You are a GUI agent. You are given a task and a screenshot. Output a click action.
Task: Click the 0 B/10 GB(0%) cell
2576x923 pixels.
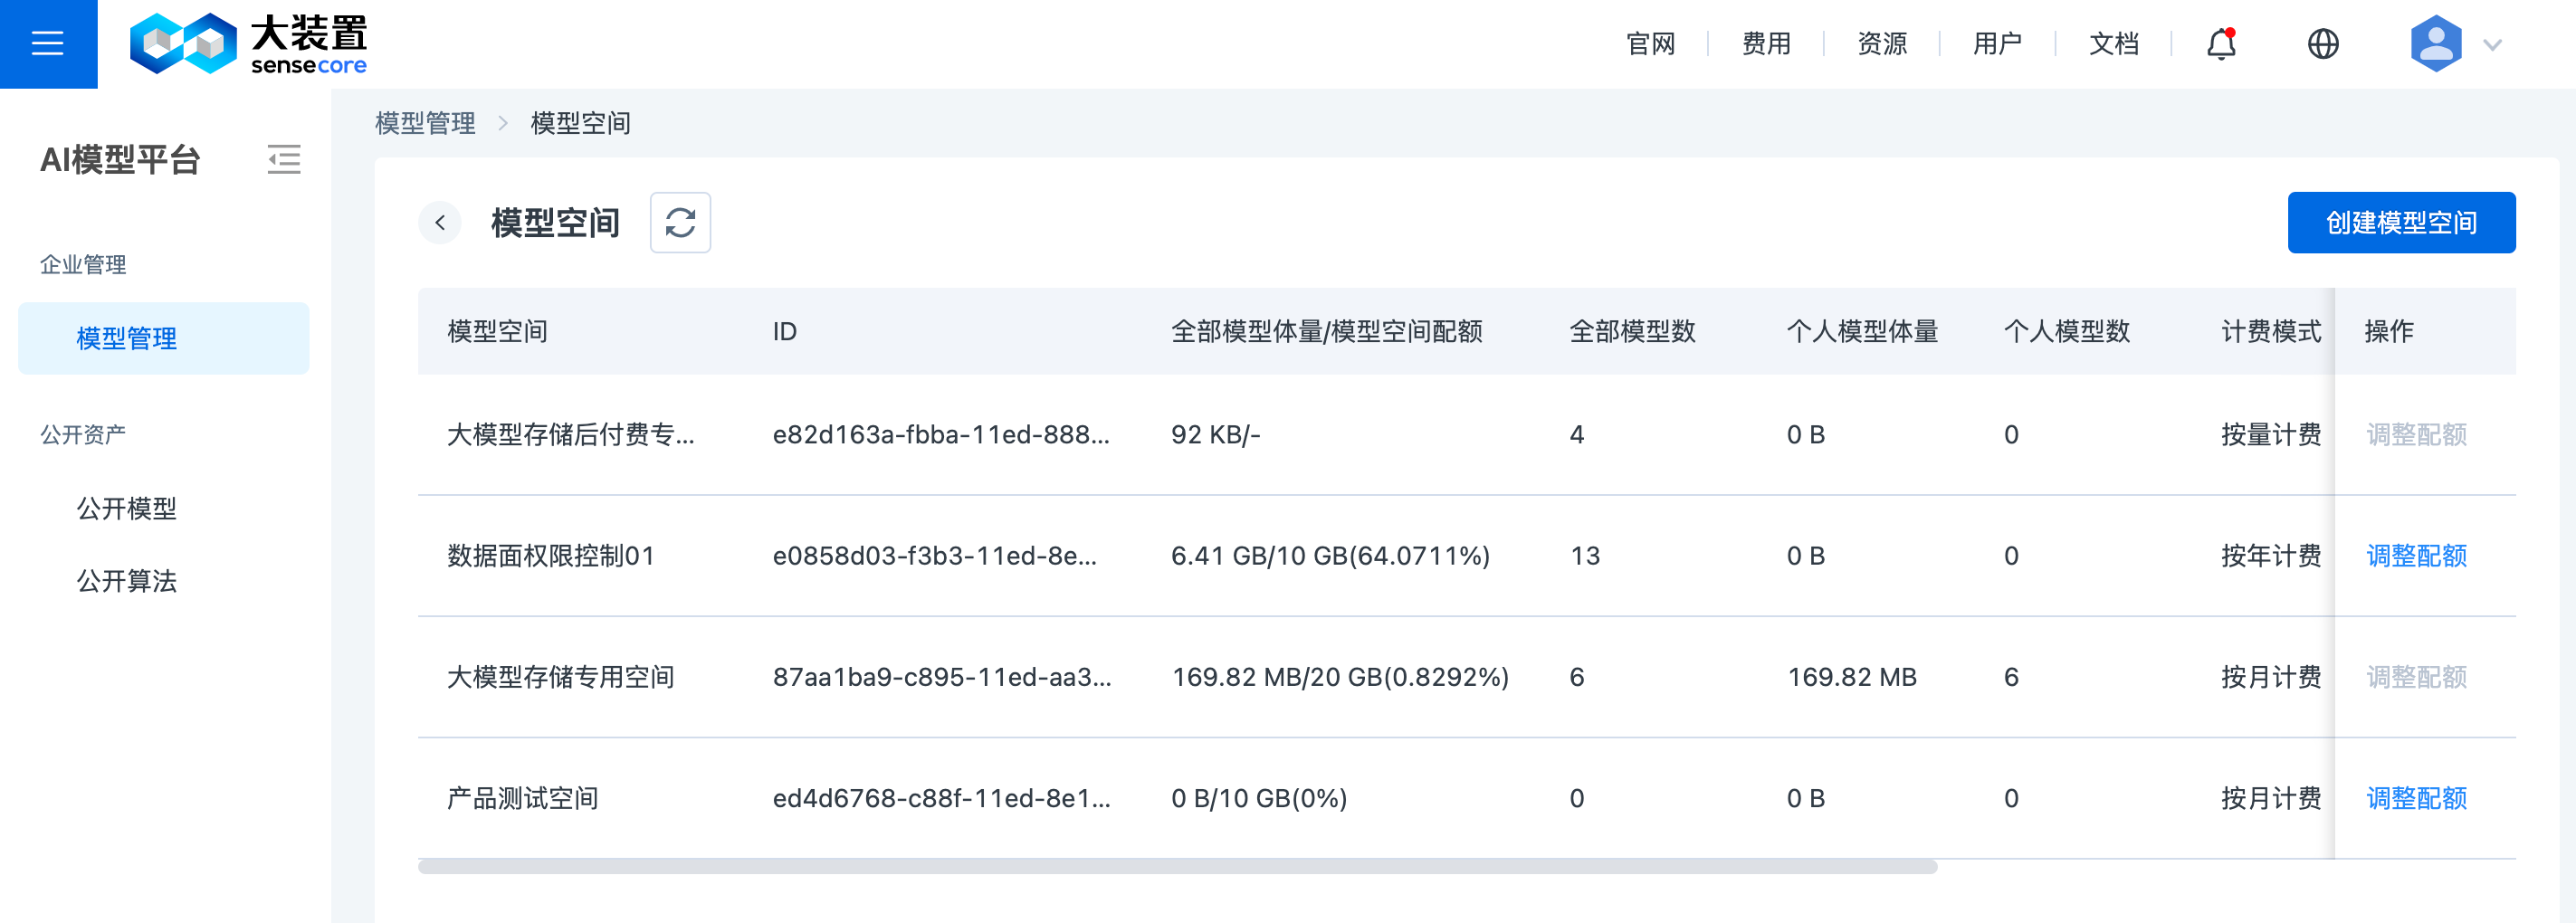[x=1259, y=798]
